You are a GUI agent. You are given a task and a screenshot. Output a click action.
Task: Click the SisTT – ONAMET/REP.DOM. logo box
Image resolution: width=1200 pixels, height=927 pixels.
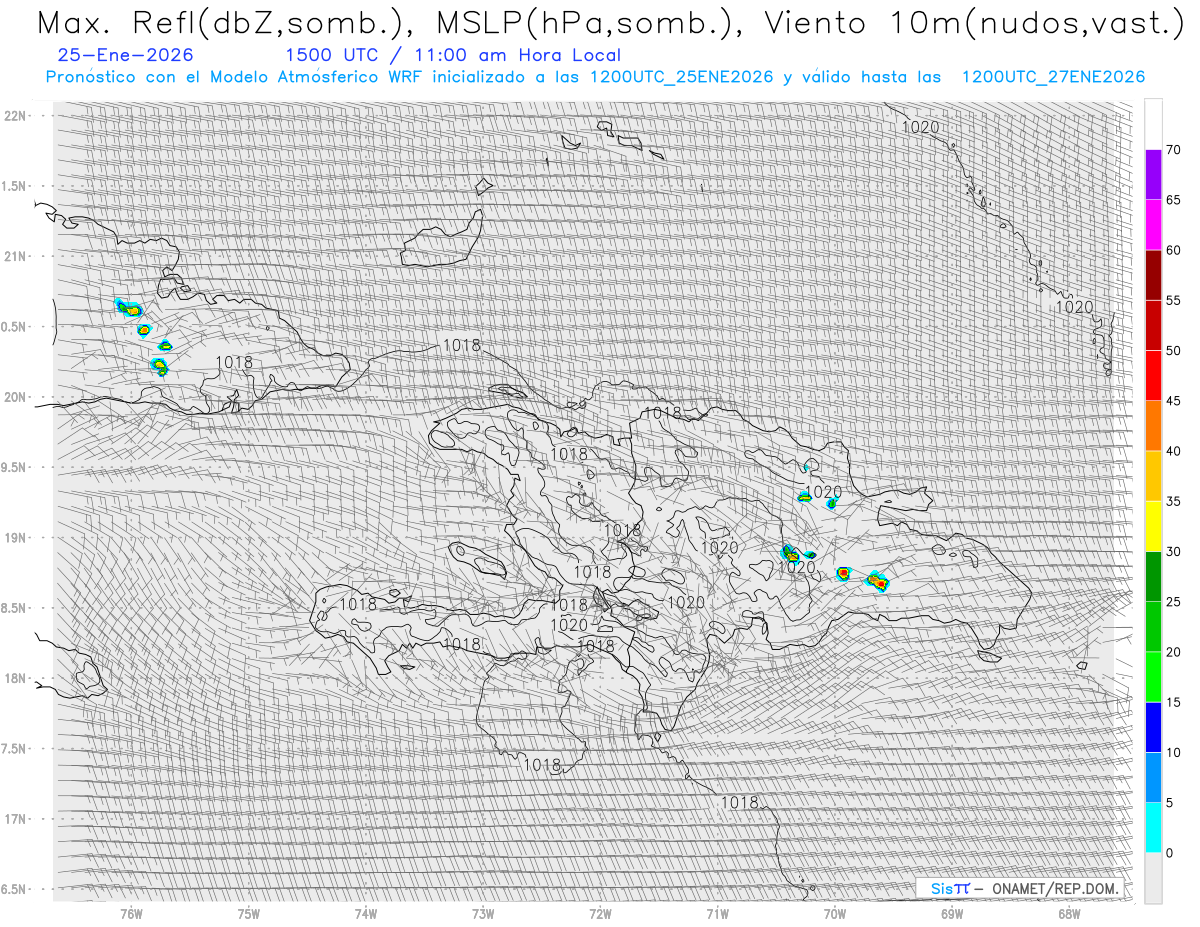1020,888
